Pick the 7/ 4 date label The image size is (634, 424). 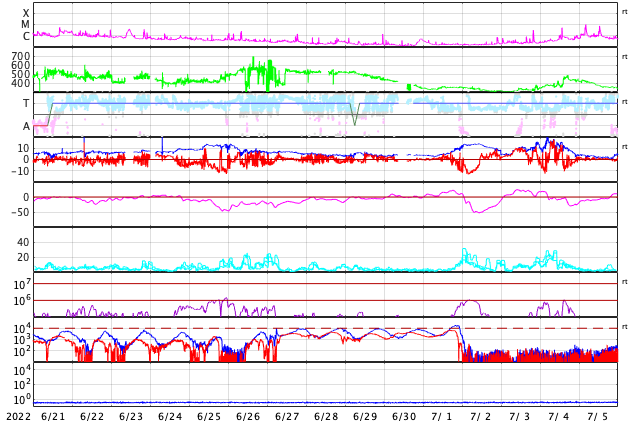(559, 416)
